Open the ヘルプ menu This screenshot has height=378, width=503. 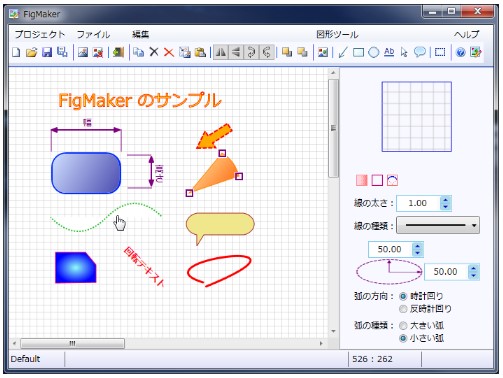[x=466, y=34]
